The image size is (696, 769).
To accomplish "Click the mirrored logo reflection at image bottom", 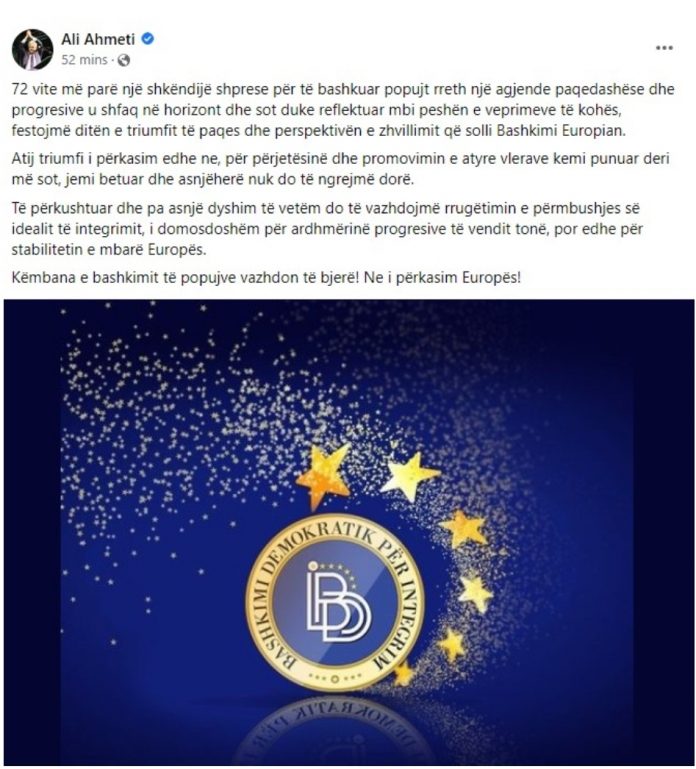I will click(335, 731).
